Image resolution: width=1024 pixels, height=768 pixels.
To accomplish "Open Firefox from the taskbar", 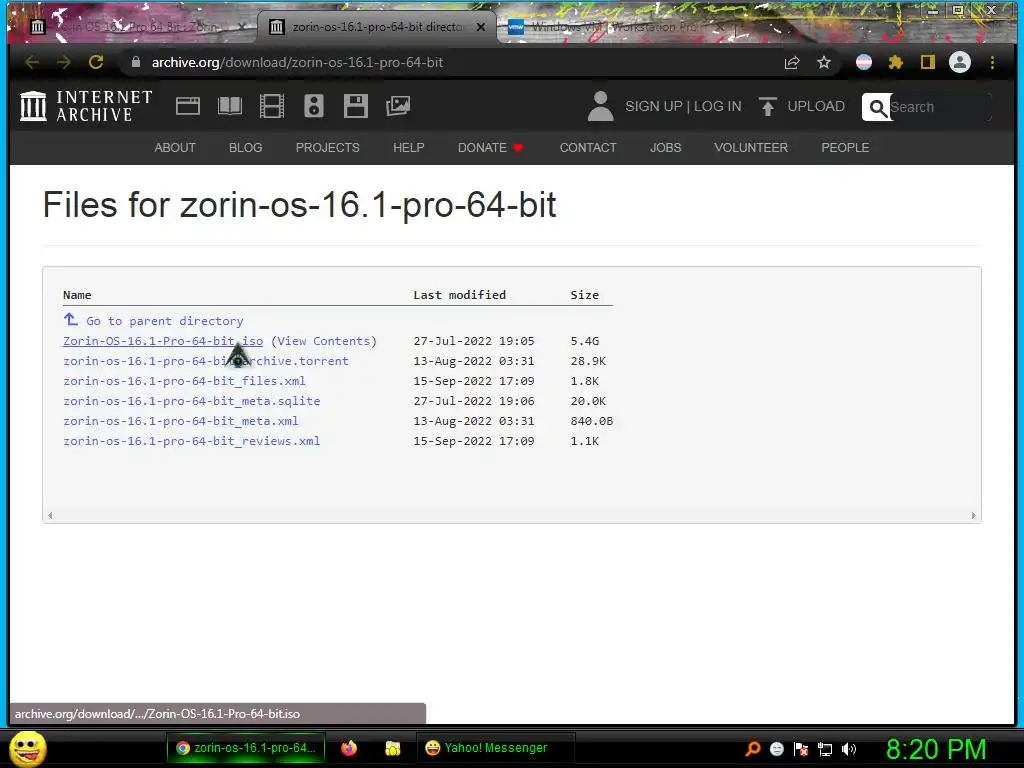I will [349, 748].
